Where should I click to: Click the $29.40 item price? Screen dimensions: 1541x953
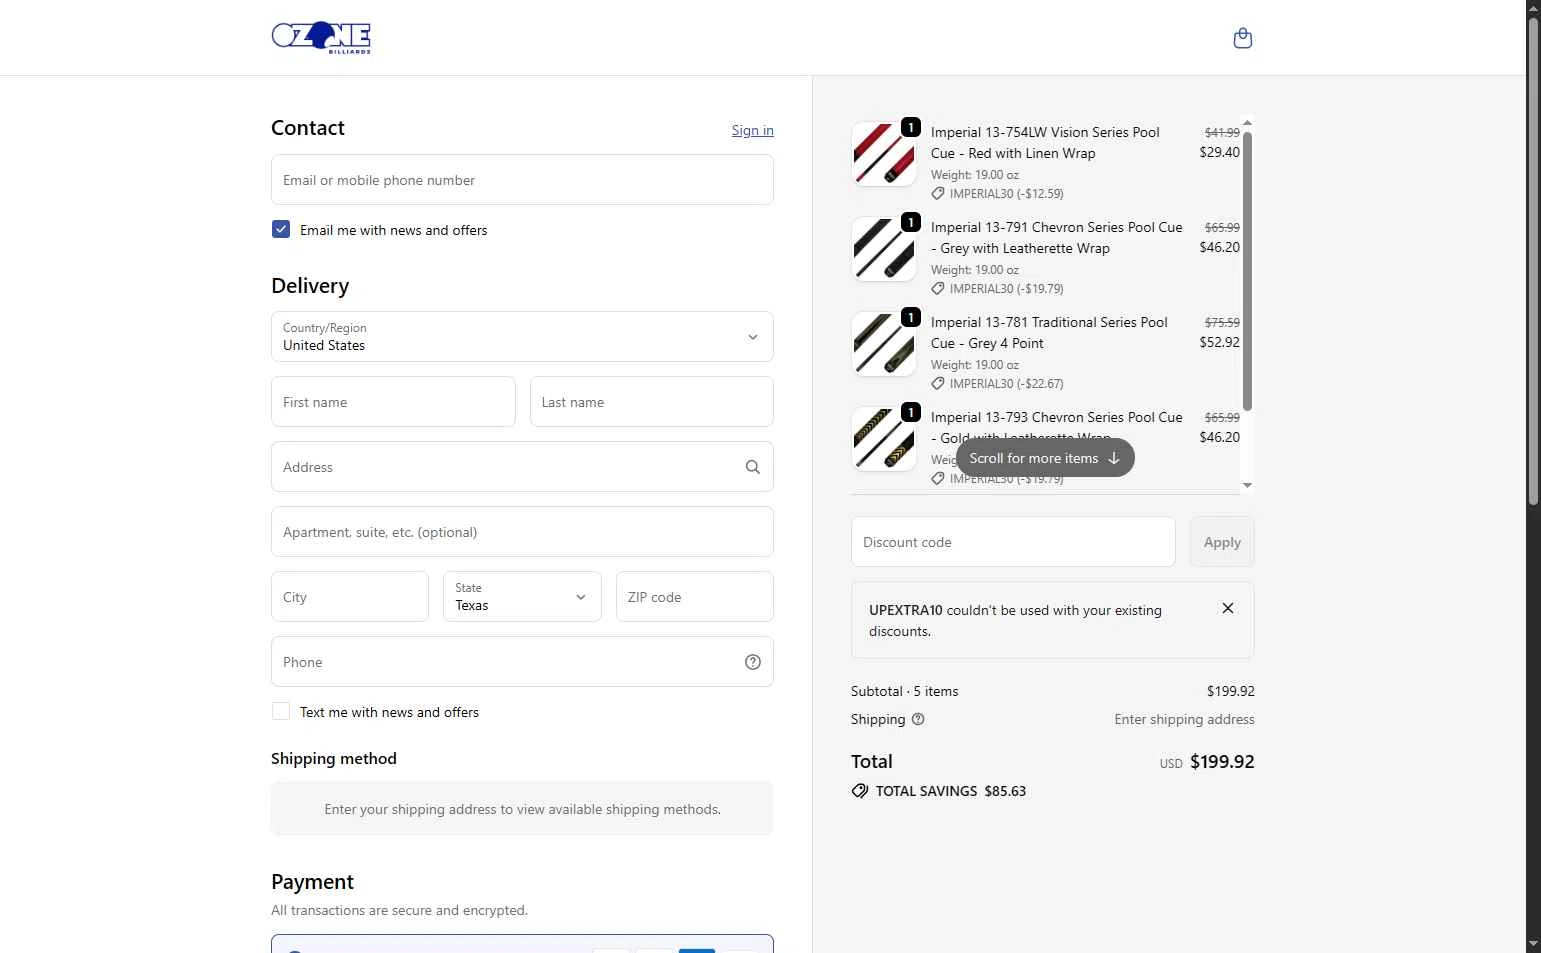pos(1219,152)
